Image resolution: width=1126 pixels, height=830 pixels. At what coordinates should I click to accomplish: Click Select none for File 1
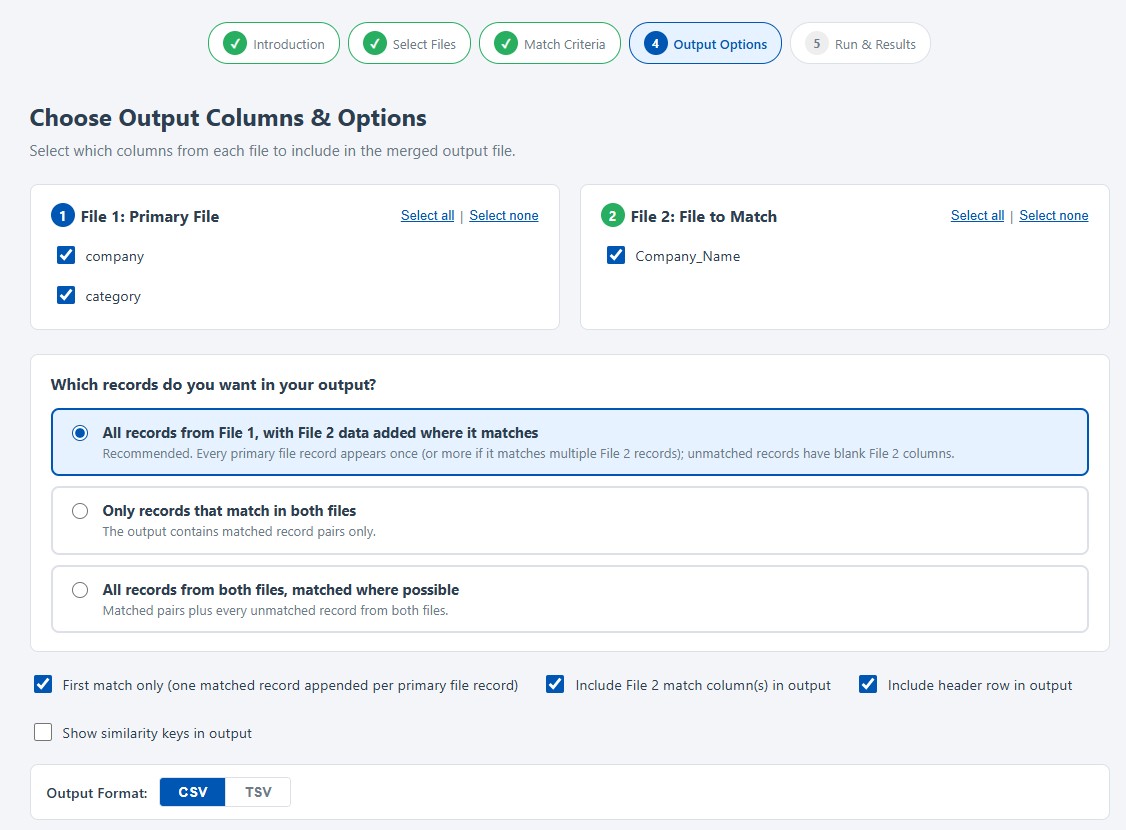(503, 215)
